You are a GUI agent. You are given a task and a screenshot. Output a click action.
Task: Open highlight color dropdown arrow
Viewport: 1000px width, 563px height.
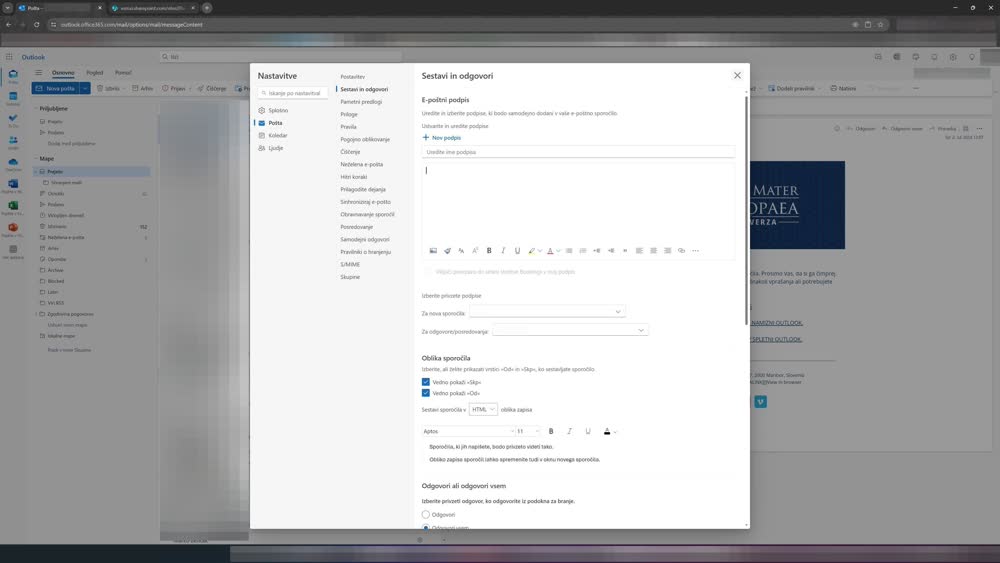tap(540, 251)
